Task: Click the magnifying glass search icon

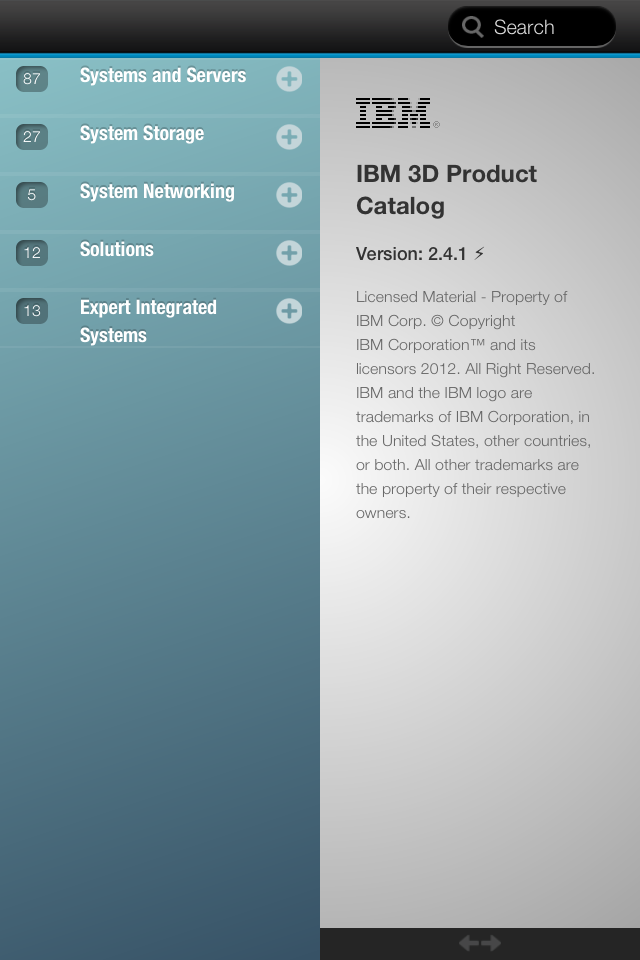Action: (x=473, y=27)
